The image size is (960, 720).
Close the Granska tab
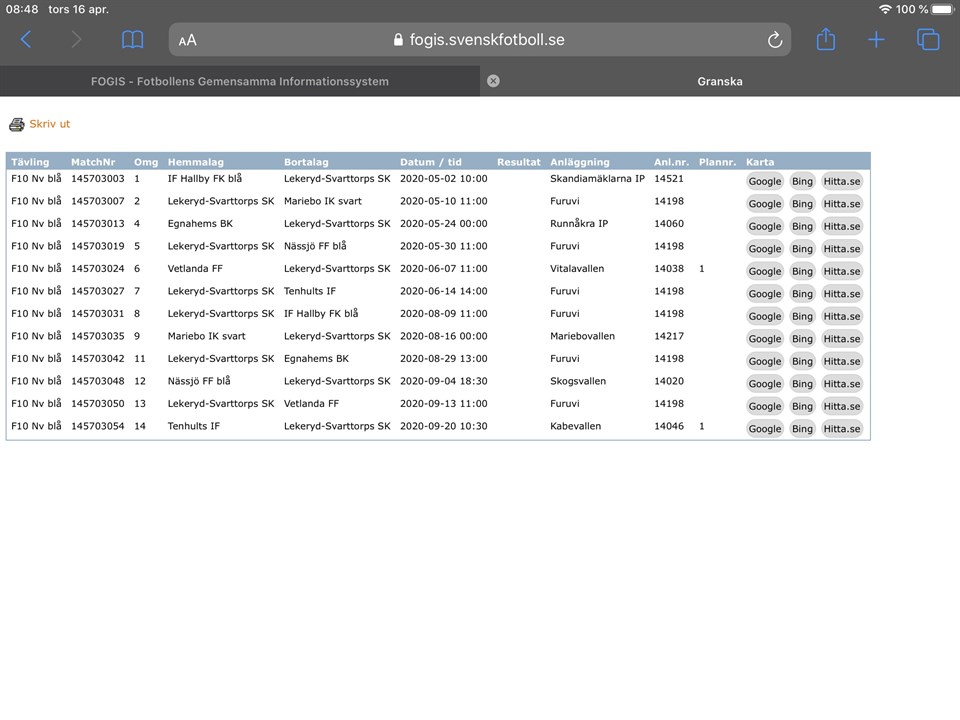tap(493, 81)
